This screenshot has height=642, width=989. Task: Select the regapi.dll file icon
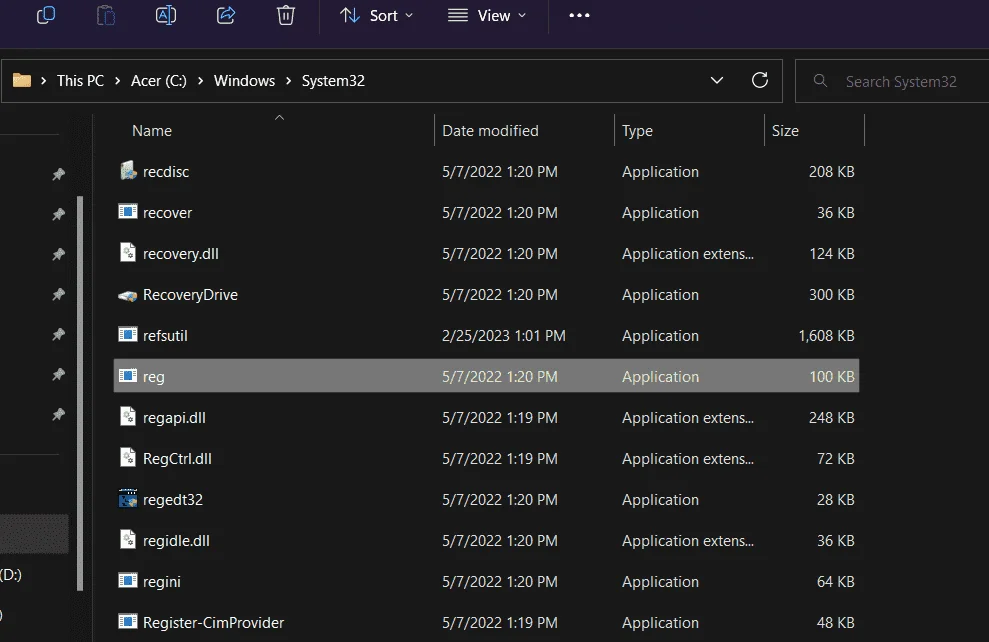coord(128,416)
